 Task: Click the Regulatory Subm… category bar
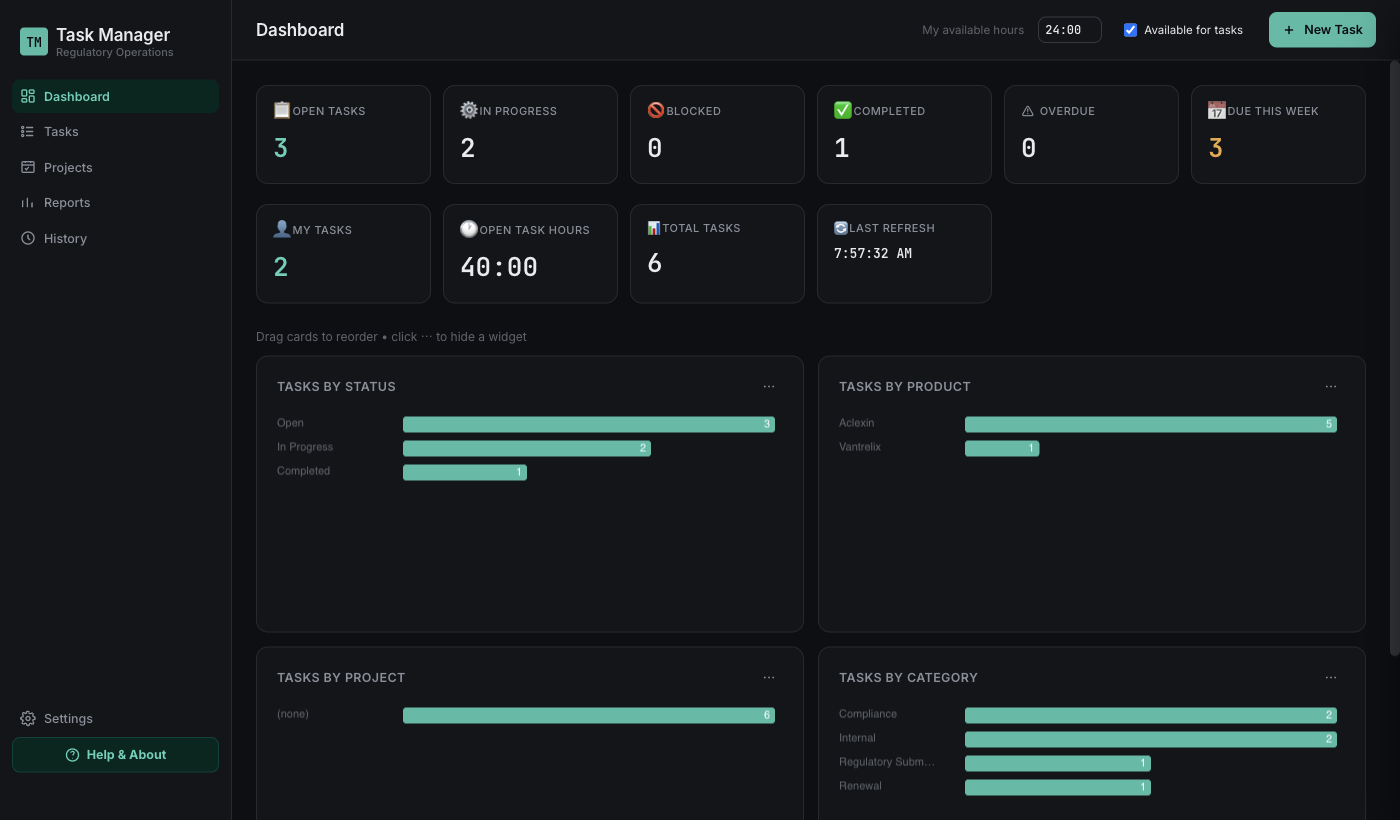[x=1058, y=763]
